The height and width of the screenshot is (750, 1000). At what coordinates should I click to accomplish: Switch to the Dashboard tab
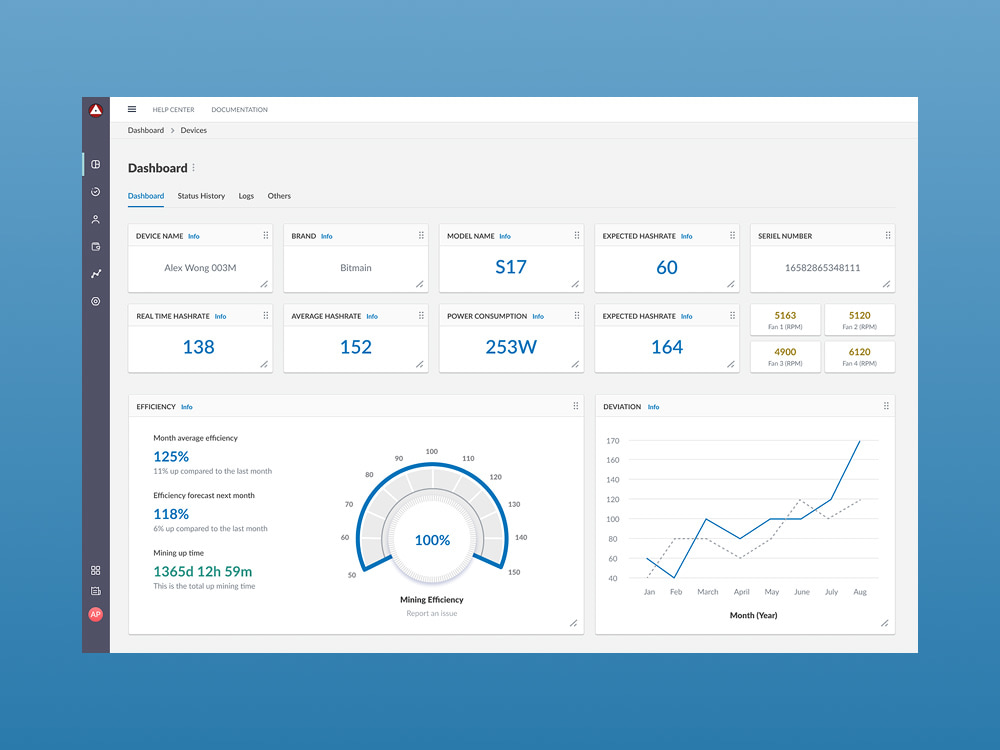146,196
